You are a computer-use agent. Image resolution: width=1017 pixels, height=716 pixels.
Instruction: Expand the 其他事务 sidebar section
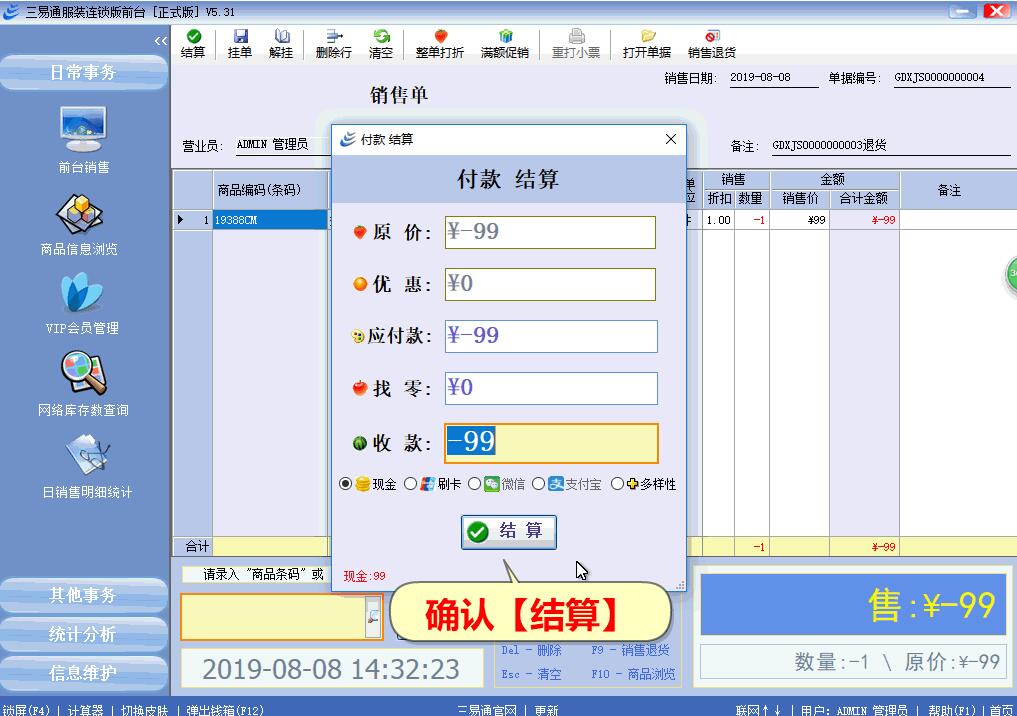click(83, 595)
